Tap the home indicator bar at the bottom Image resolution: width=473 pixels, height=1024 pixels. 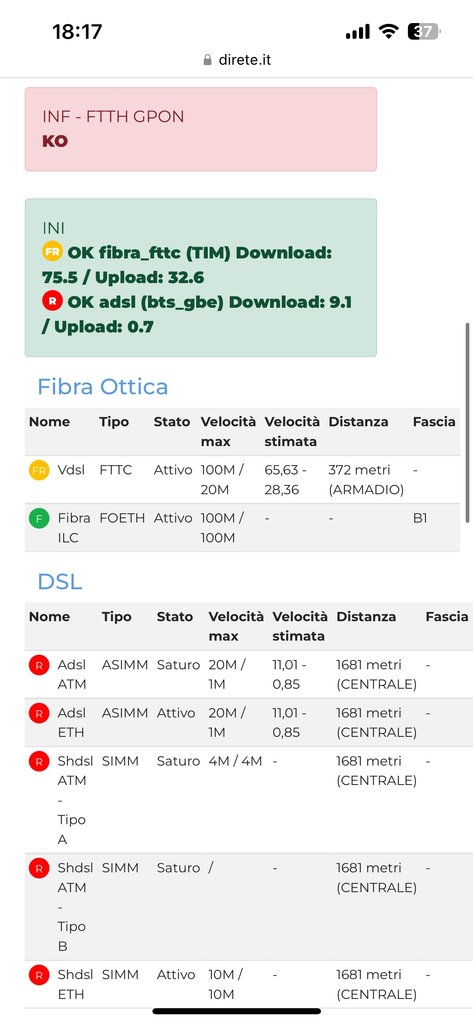click(x=236, y=1012)
